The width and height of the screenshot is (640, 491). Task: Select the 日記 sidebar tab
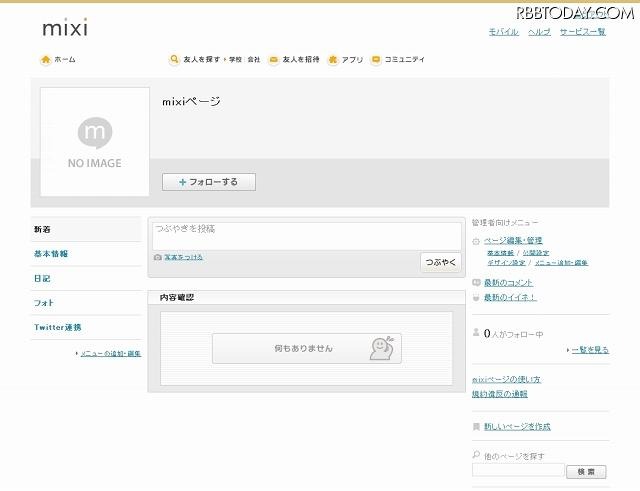coord(86,279)
